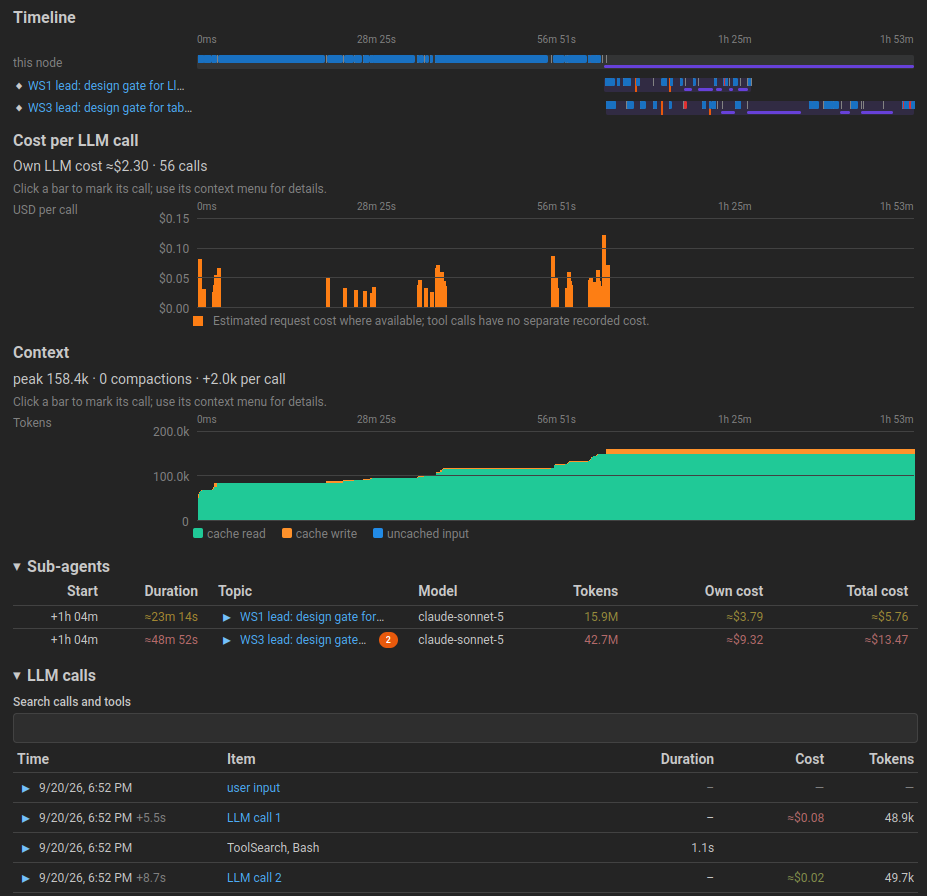Open the LLM call 2 link
The width and height of the screenshot is (927, 896).
[254, 877]
